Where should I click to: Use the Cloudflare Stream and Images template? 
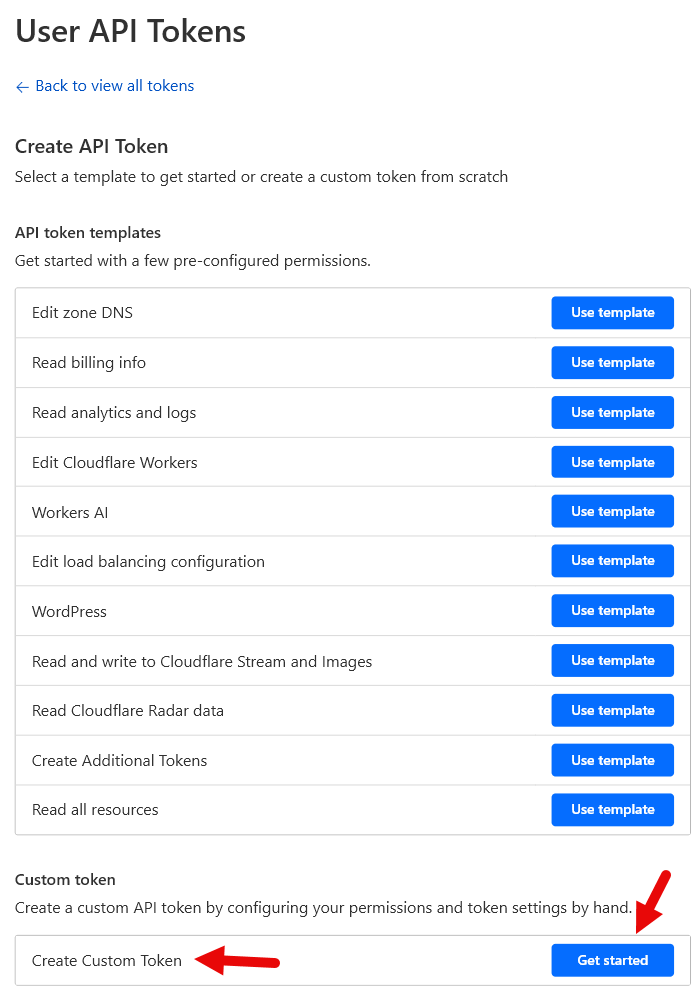coord(612,661)
